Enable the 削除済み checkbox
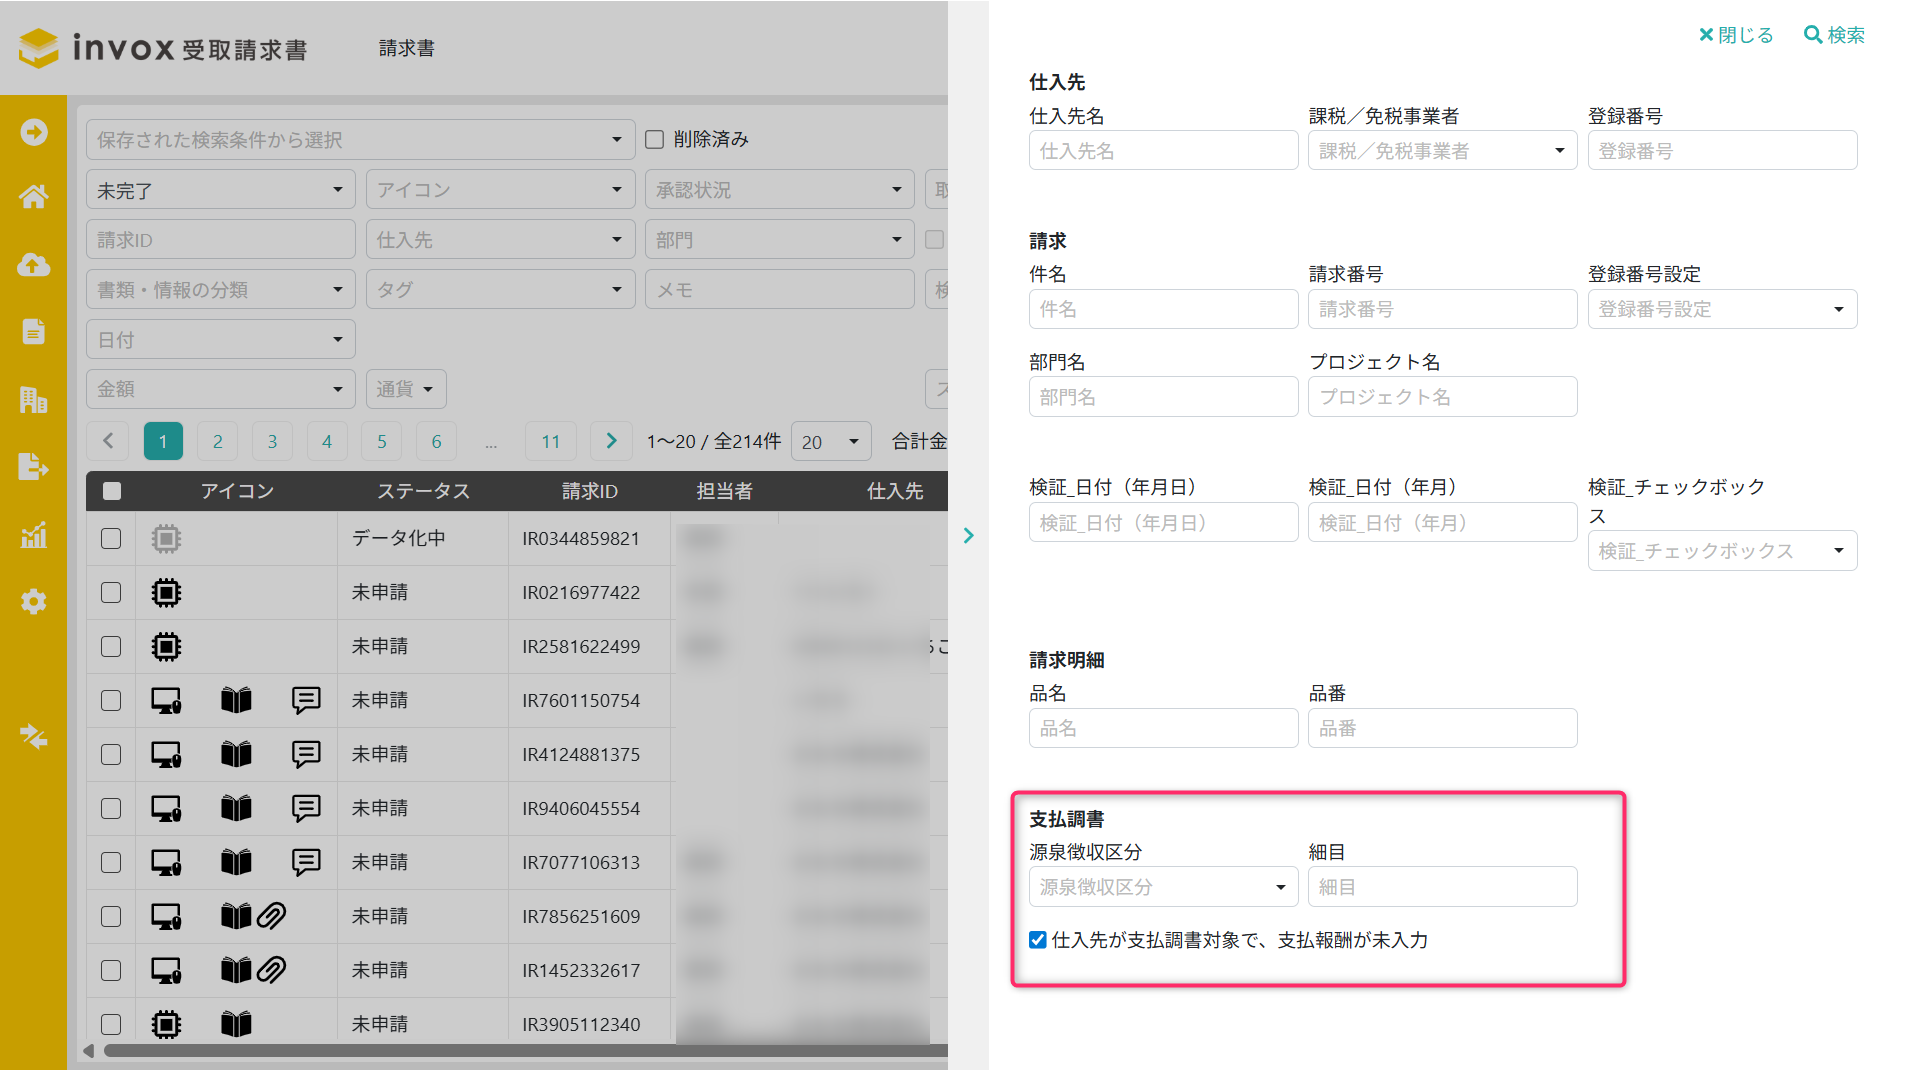The height and width of the screenshot is (1070, 1920). tap(655, 139)
